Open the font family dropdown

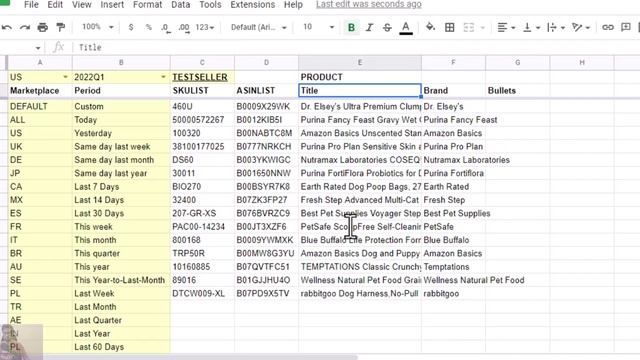click(x=259, y=27)
